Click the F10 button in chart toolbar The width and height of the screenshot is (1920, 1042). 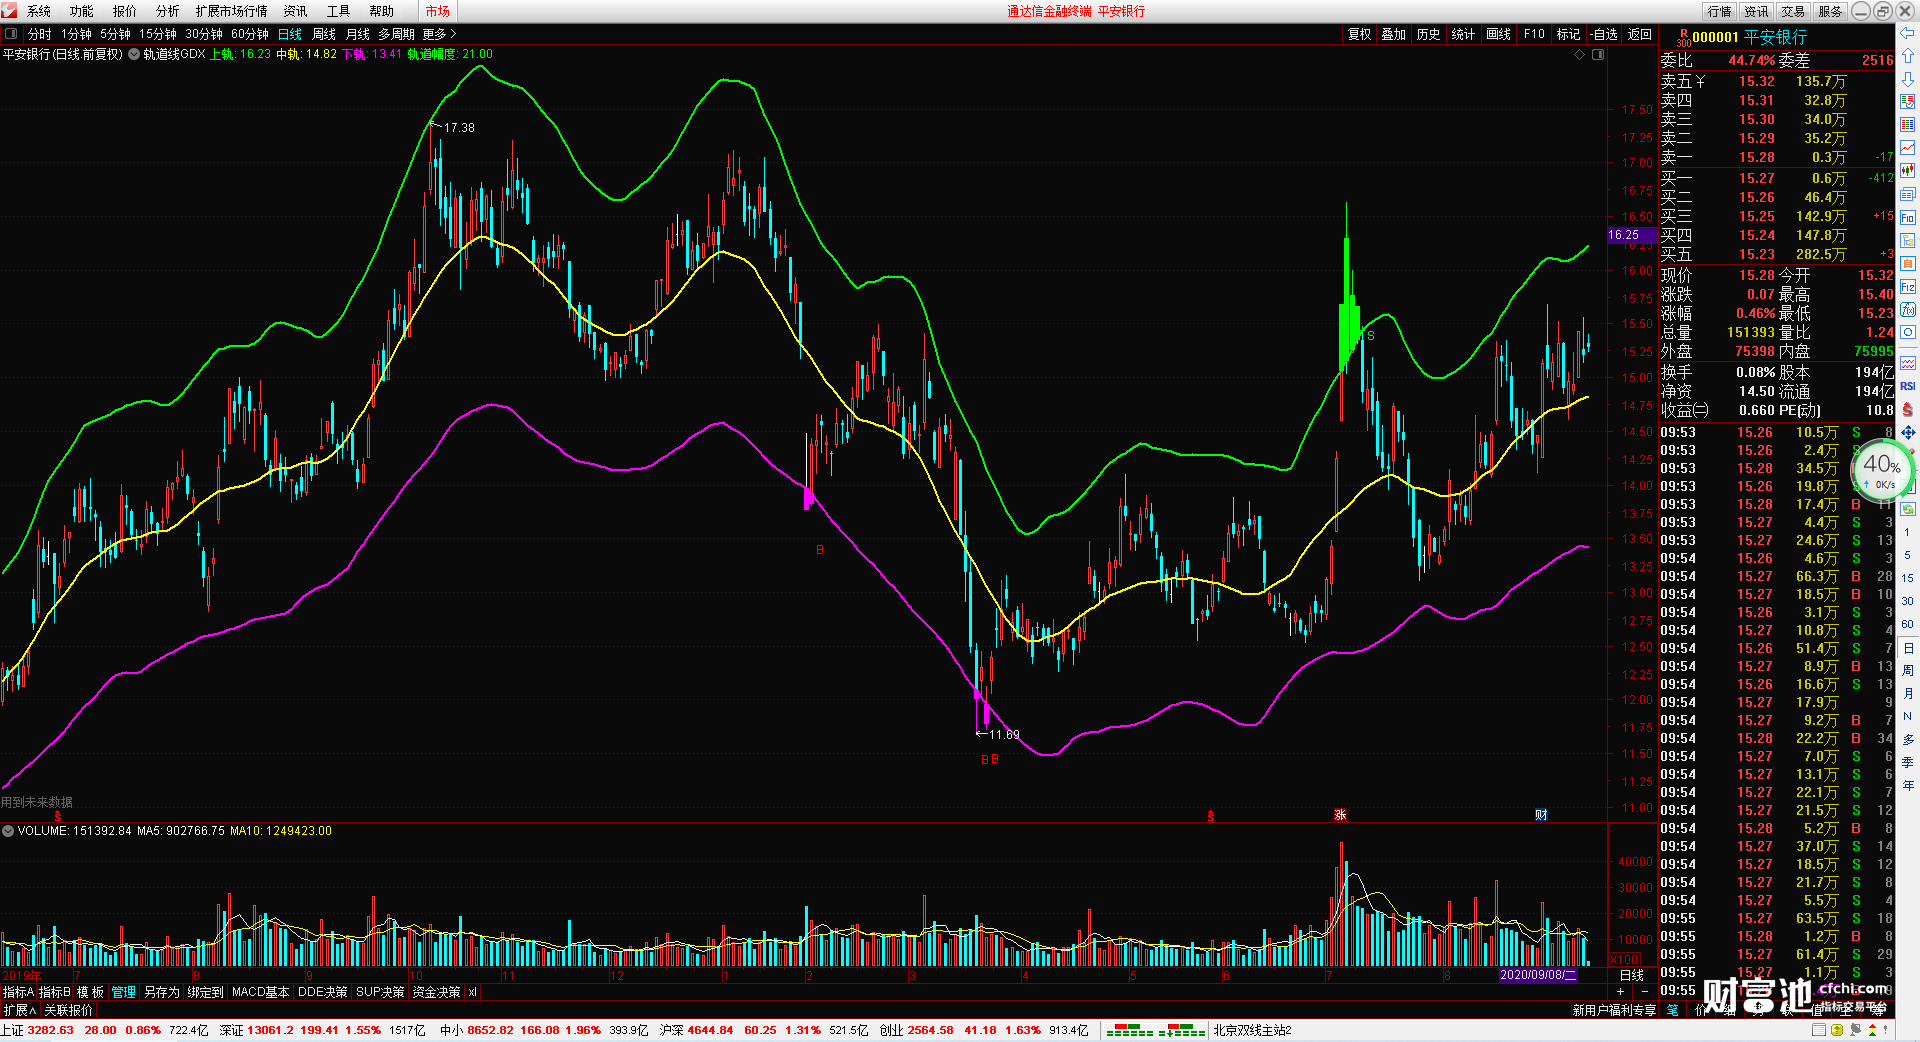coord(1534,34)
